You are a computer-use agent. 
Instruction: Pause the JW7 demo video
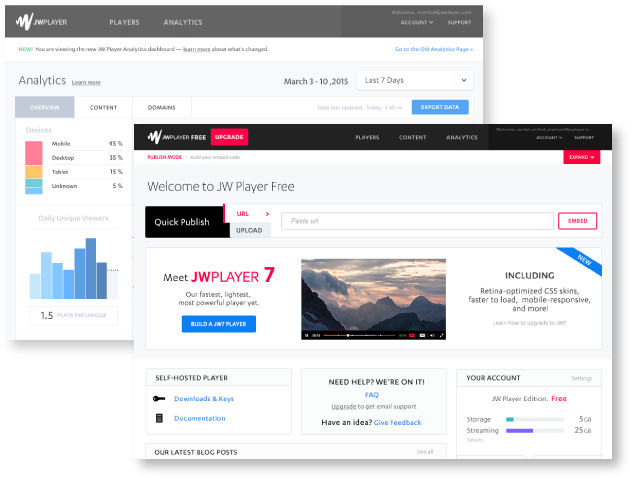coord(307,335)
